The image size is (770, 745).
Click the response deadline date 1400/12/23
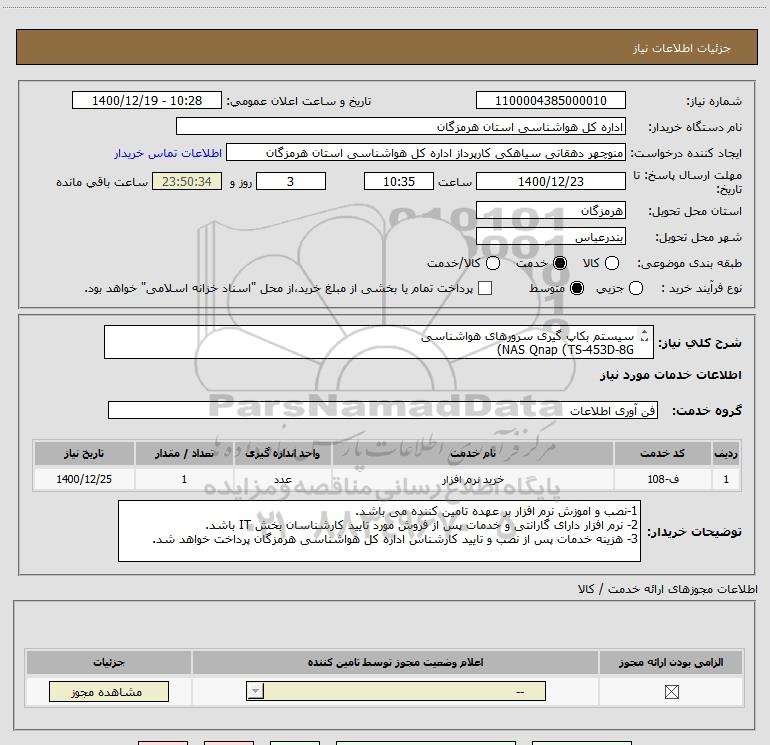550,182
